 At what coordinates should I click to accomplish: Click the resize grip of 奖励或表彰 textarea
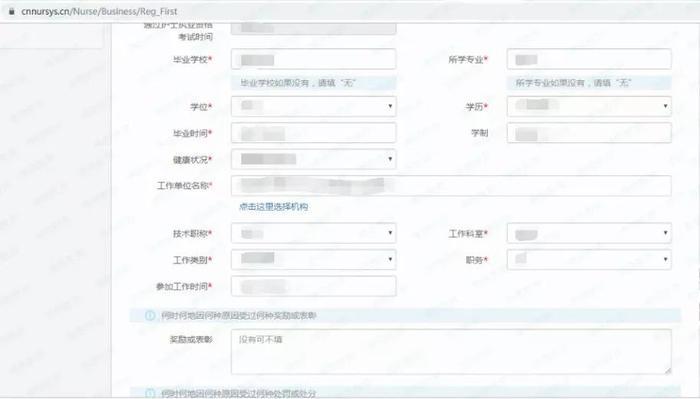coord(667,370)
